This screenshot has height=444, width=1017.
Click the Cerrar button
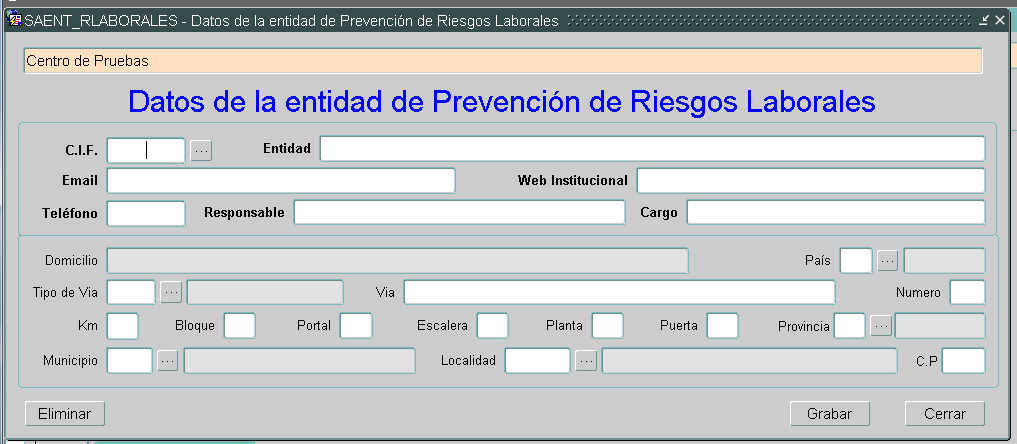point(944,413)
